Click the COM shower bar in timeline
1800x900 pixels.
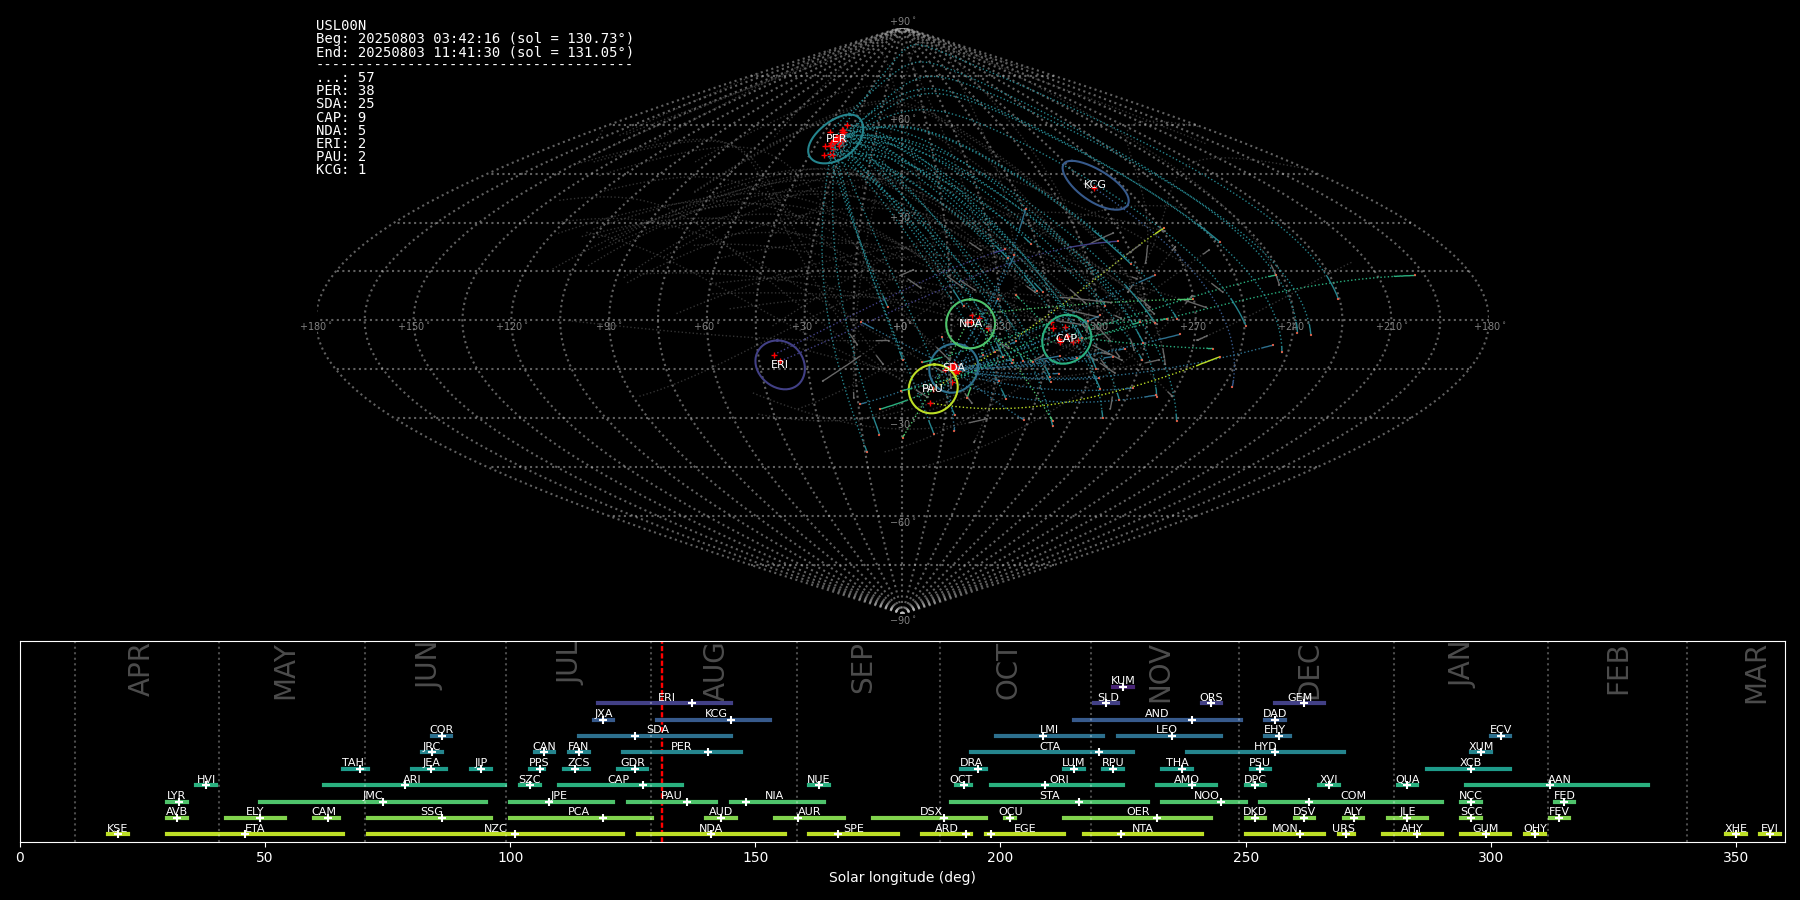click(x=1351, y=801)
